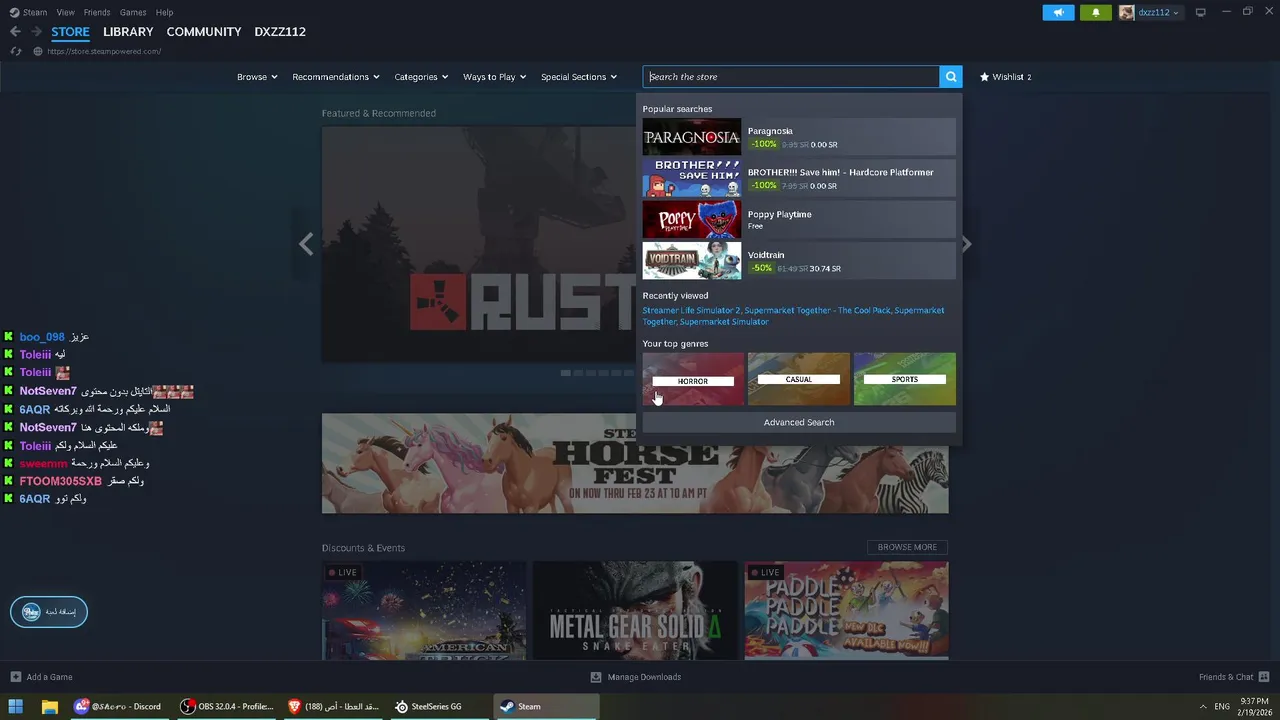
Task: Open the green notifications bell
Action: coord(1095,12)
